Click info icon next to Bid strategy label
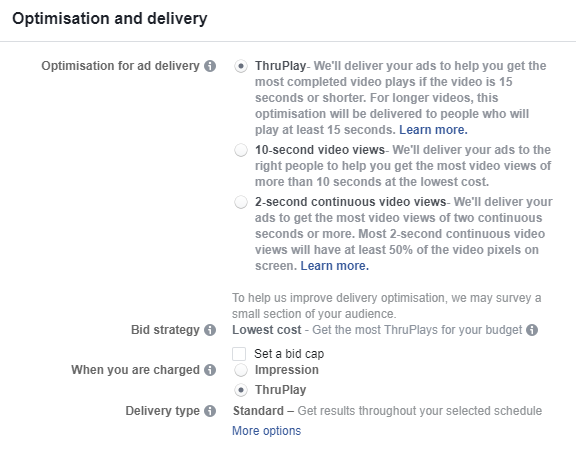The height and width of the screenshot is (454, 576). tap(210, 330)
